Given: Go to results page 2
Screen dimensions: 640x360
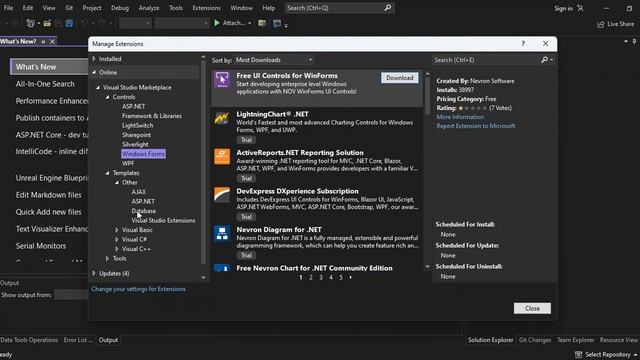Looking at the screenshot, I should pyautogui.click(x=311, y=278).
